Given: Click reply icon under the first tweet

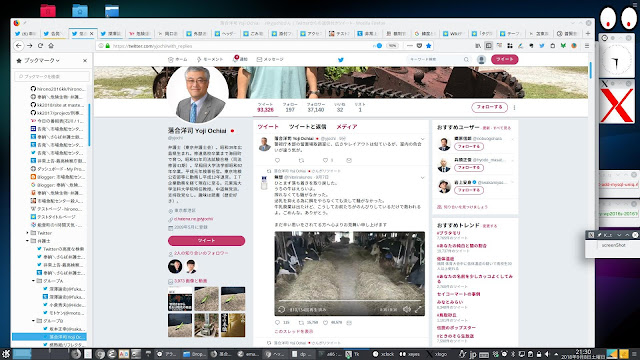Looking at the screenshot, I should click(x=278, y=160).
